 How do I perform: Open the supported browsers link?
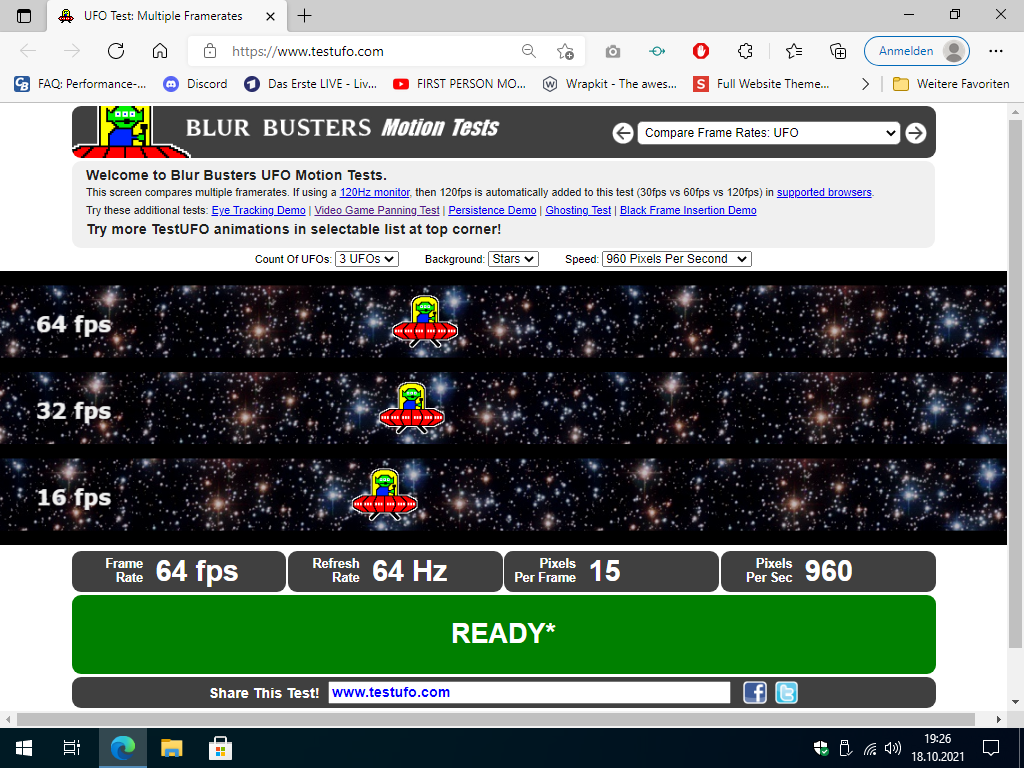click(x=824, y=192)
